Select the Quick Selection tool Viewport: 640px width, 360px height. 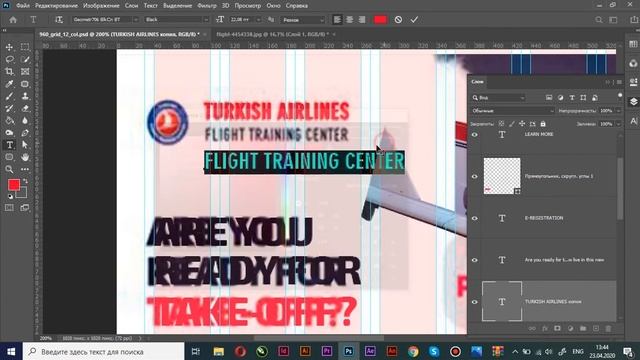click(25, 60)
